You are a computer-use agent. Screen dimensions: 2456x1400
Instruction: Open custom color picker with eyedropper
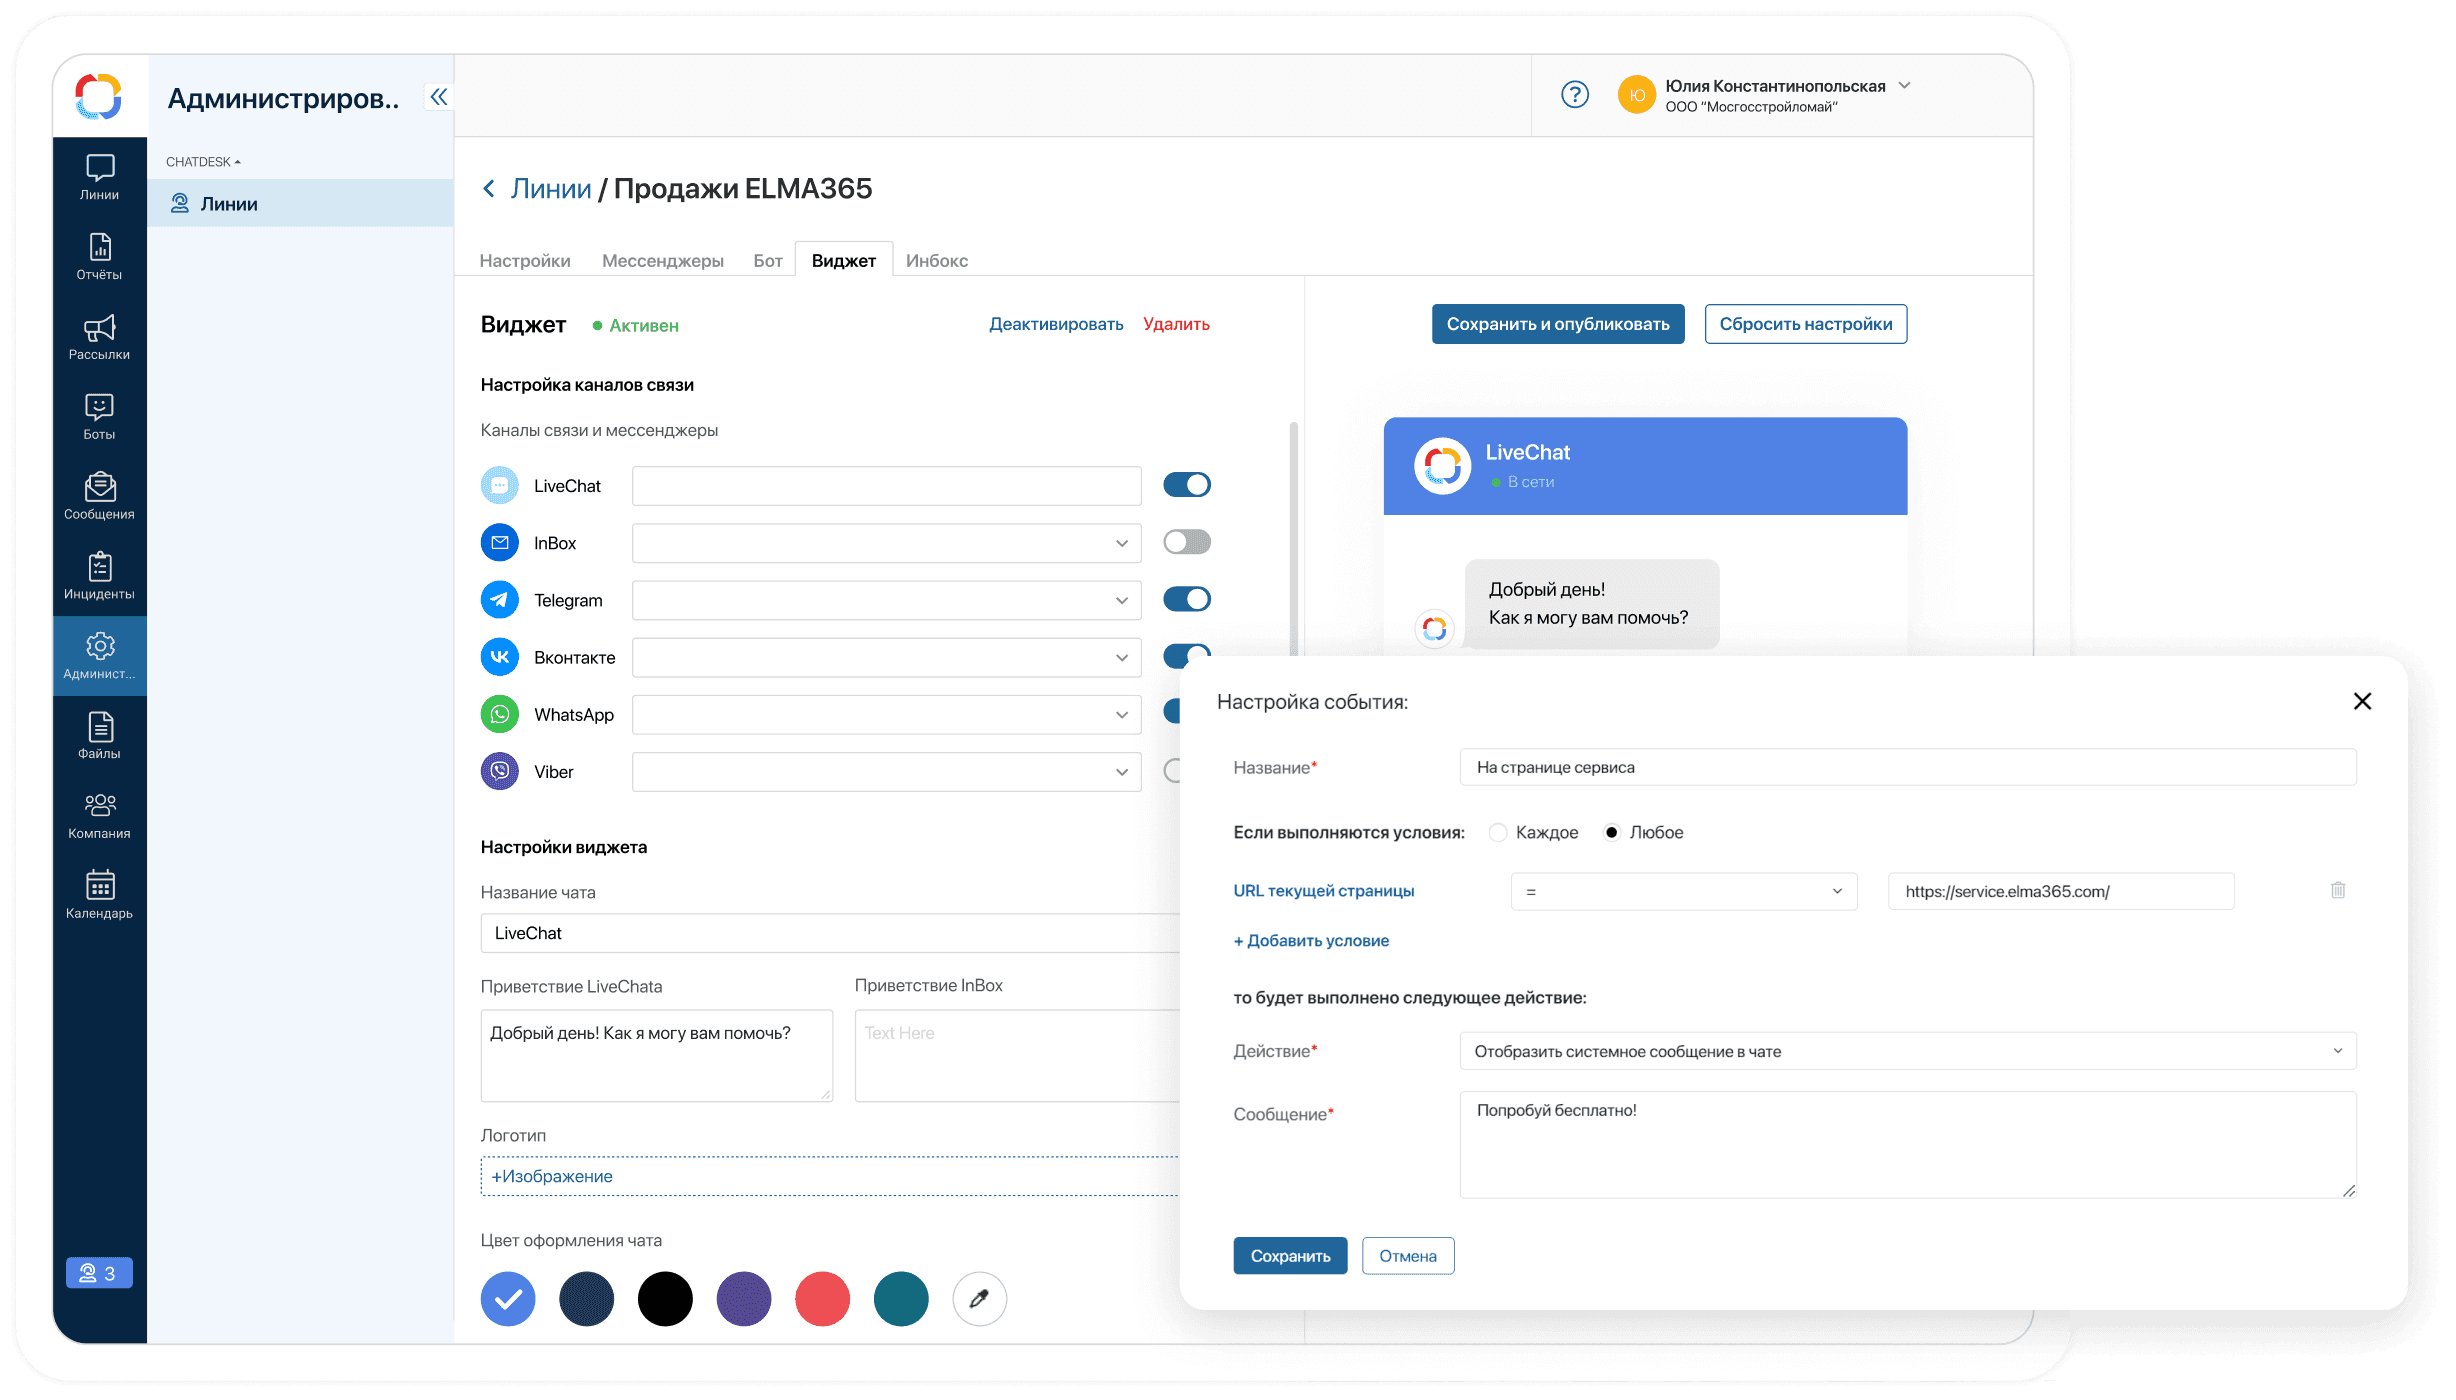pos(979,1299)
